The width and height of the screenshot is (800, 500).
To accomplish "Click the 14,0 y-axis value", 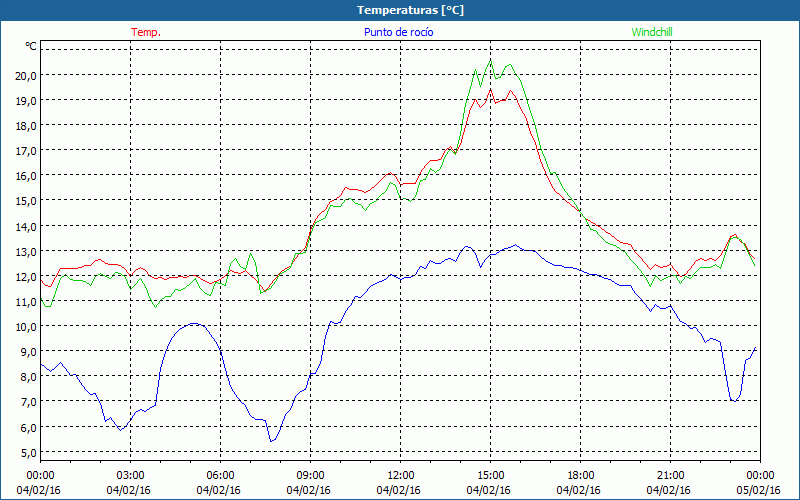I will coord(27,226).
